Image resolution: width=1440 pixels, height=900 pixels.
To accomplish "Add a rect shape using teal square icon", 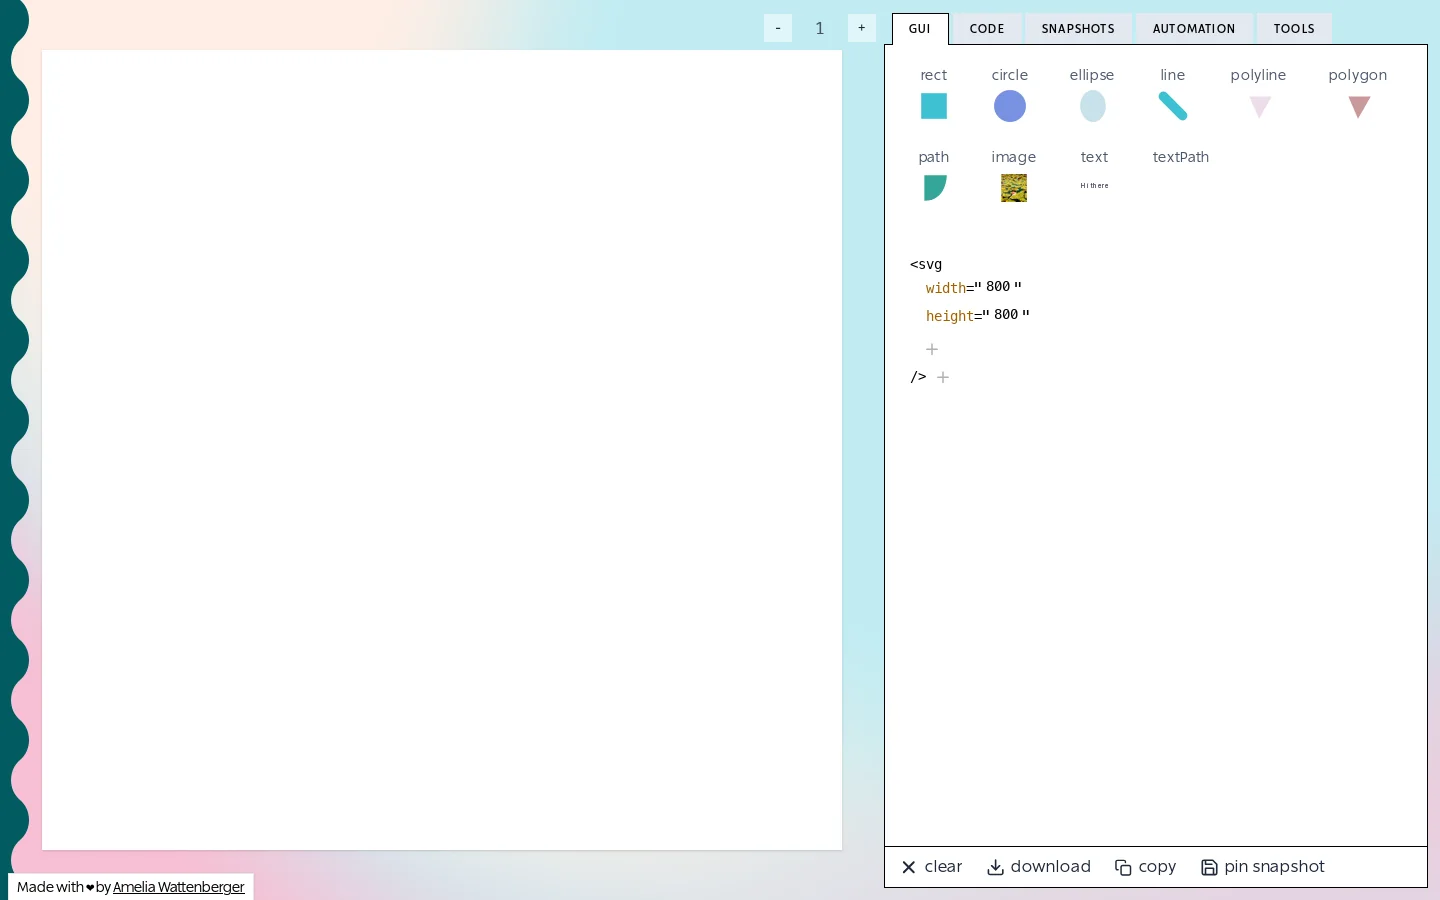I will click(x=933, y=106).
